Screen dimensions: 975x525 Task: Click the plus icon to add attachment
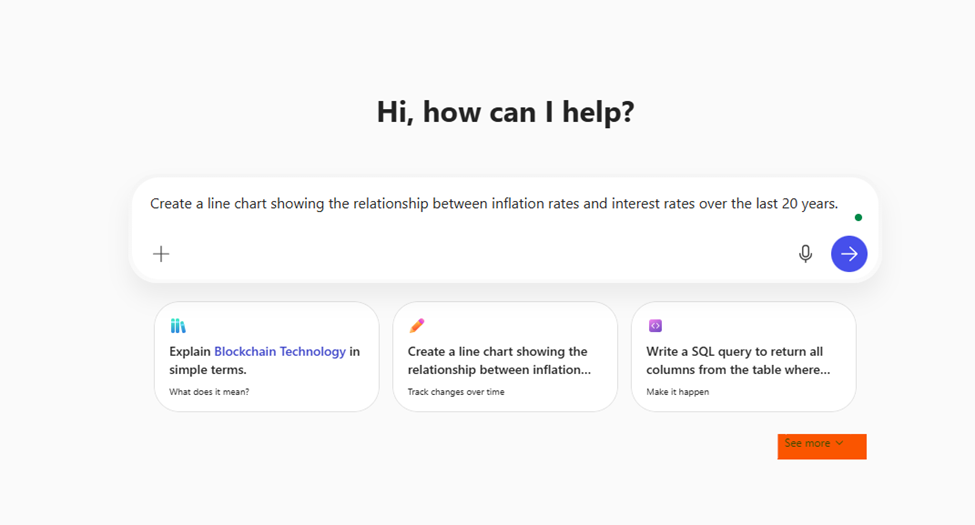click(x=161, y=254)
